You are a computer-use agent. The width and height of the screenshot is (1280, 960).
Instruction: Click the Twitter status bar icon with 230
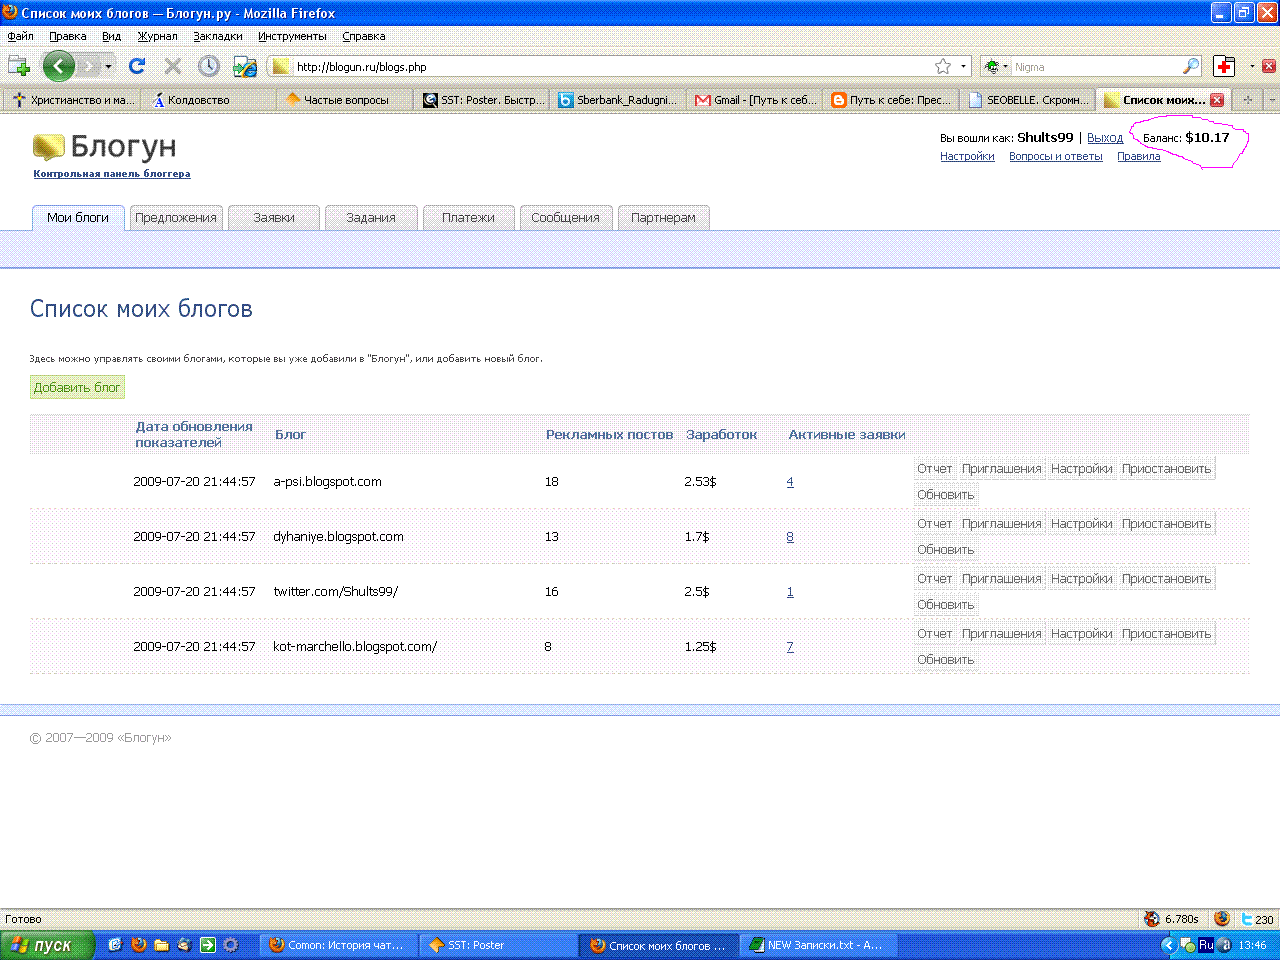(x=1247, y=919)
